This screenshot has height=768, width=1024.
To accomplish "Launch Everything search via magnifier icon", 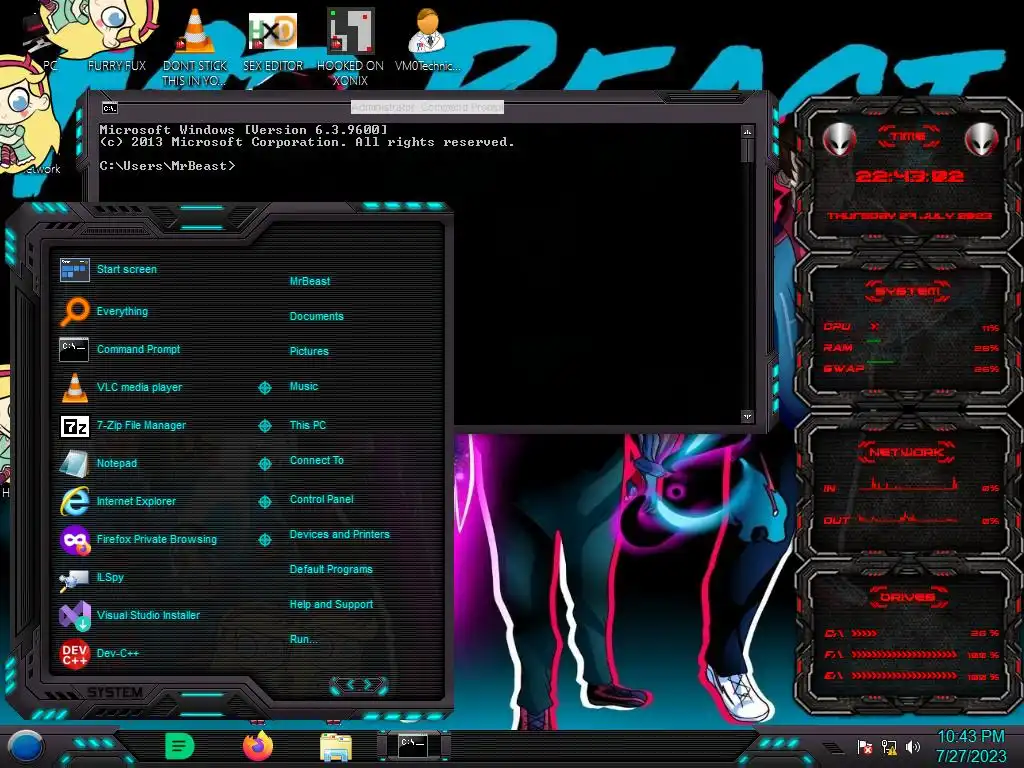I will pyautogui.click(x=74, y=311).
